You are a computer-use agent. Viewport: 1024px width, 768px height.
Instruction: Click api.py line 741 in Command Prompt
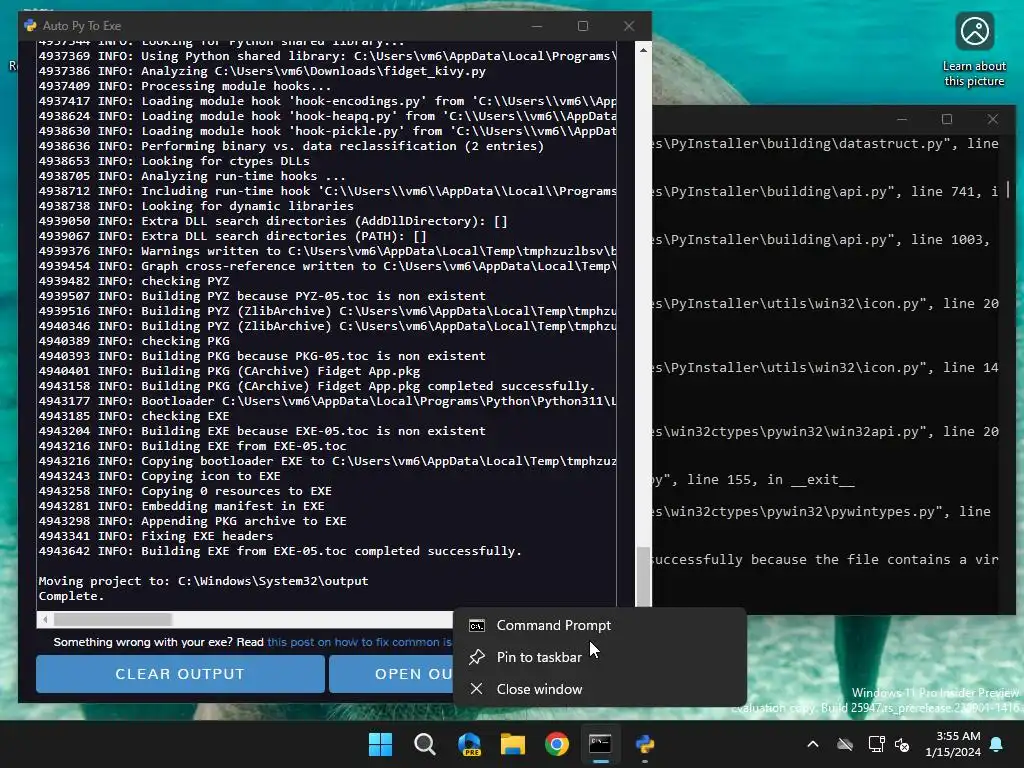click(x=825, y=192)
